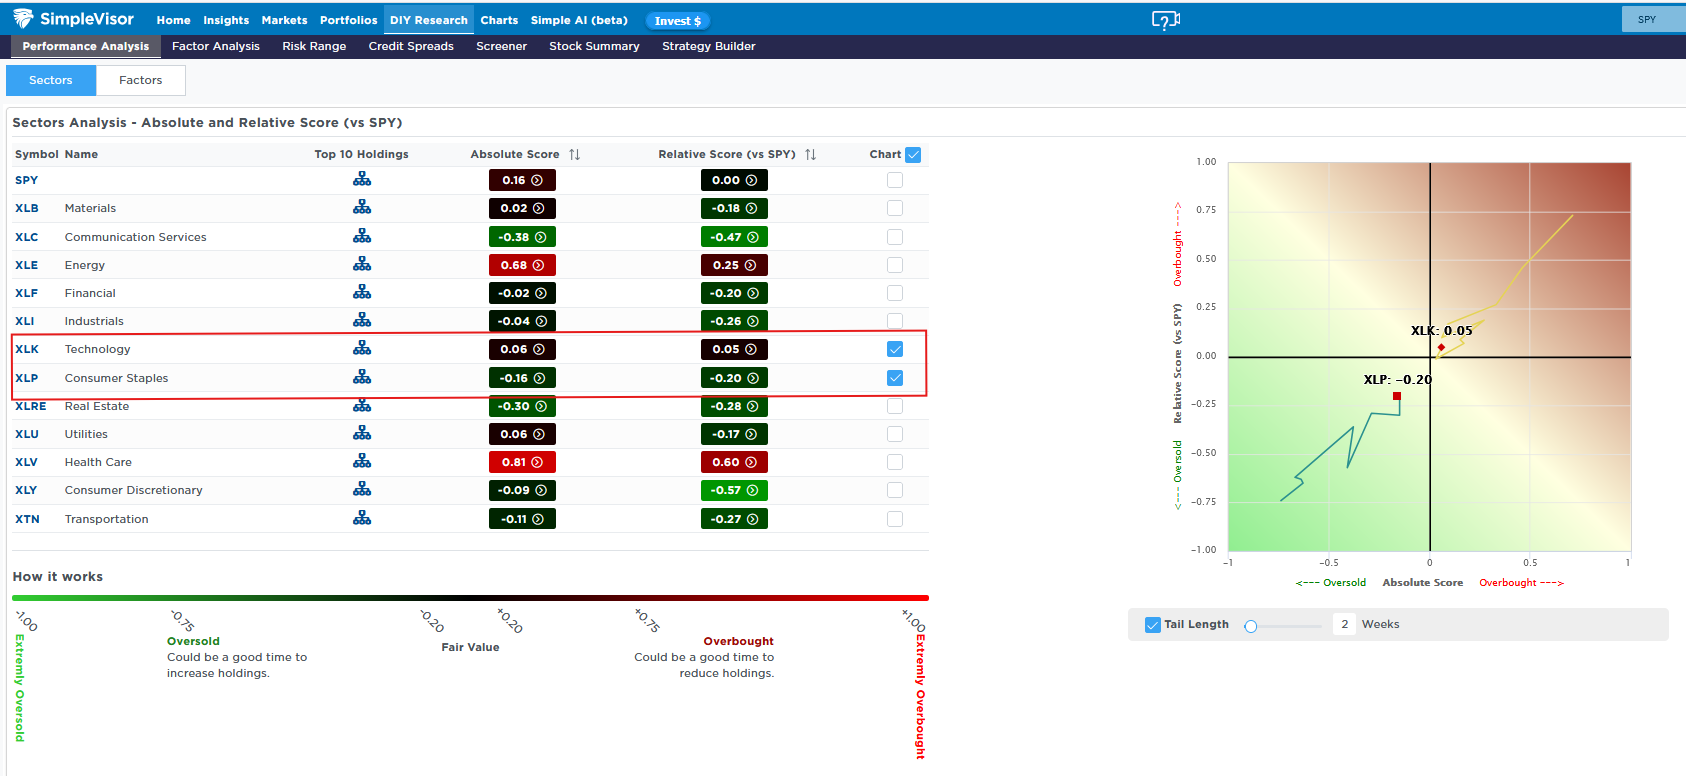Screen dimensions: 1686x776
Task: Click the help screen icon in header
Action: (x=1165, y=20)
